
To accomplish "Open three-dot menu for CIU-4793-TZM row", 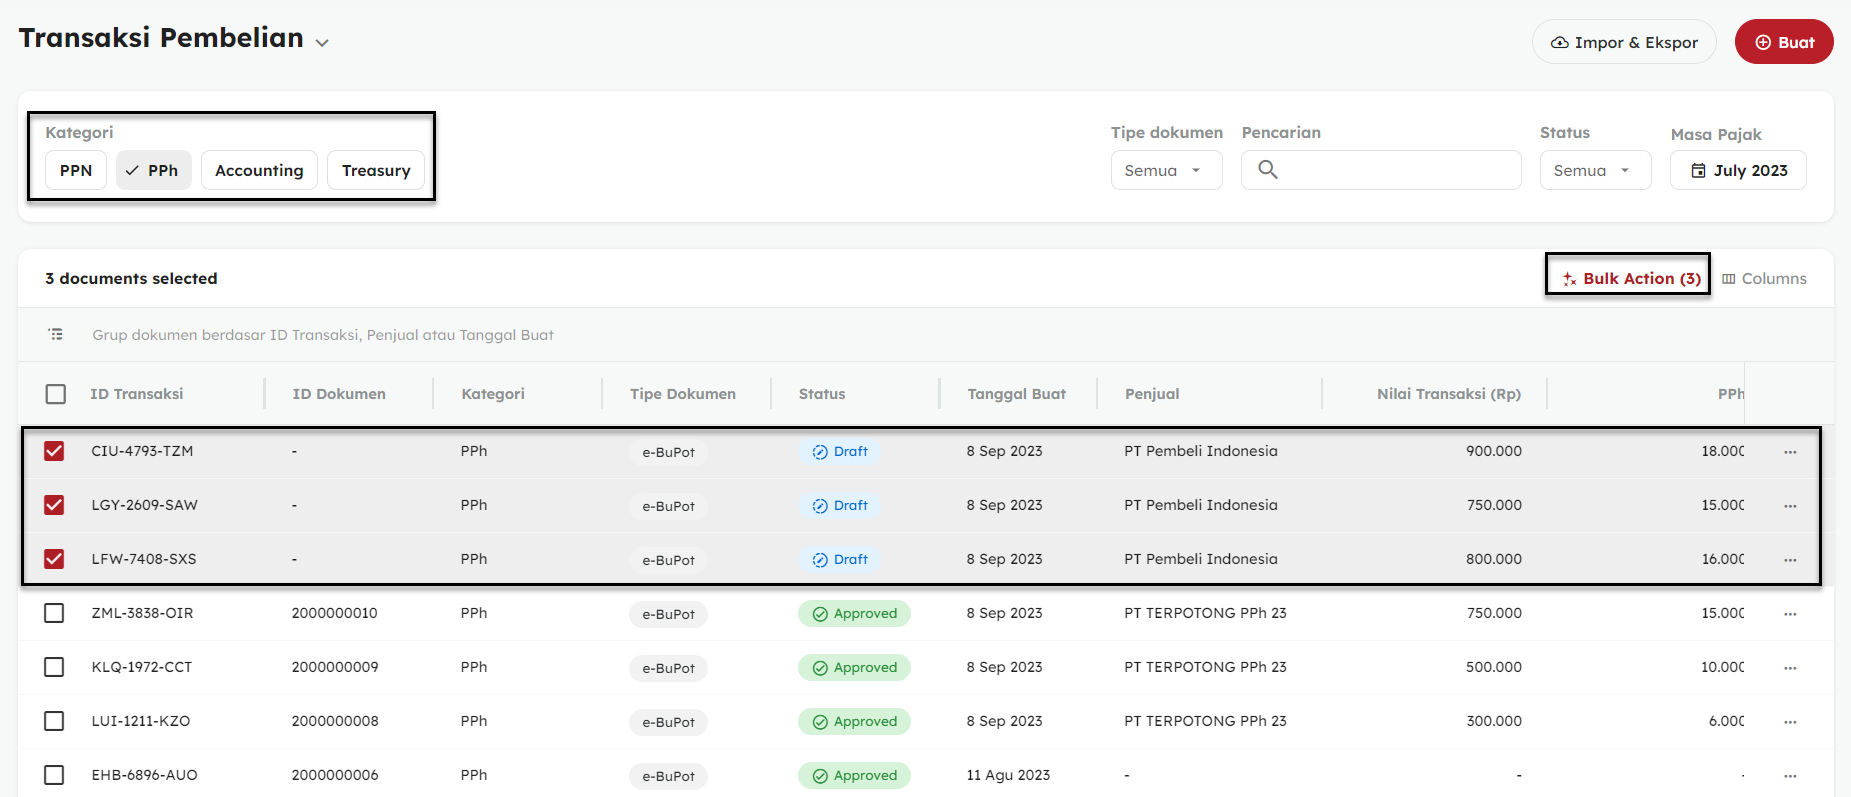I will (1789, 452).
